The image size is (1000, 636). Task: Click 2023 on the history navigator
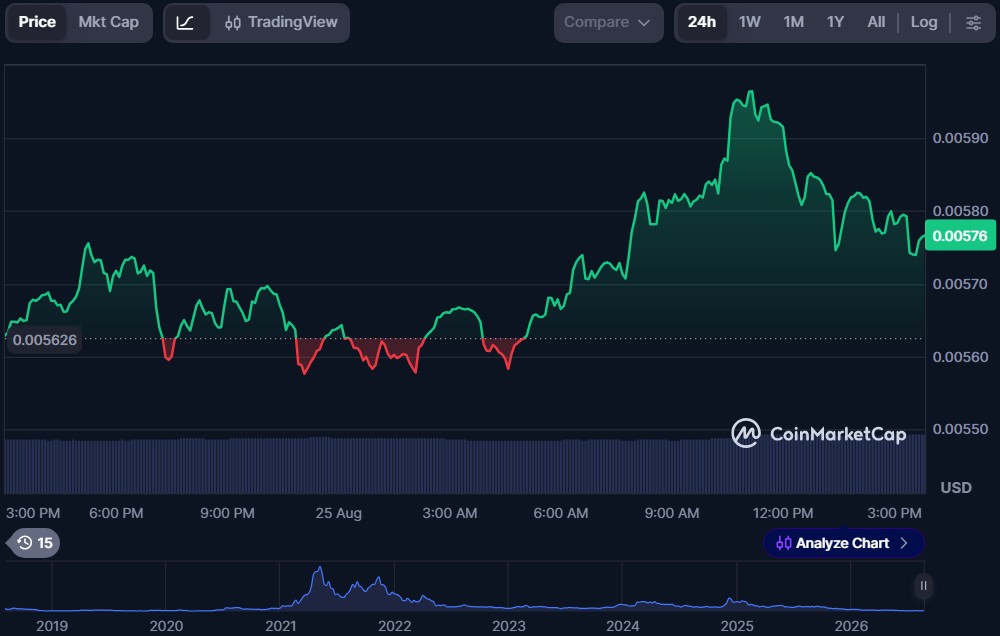click(x=508, y=626)
